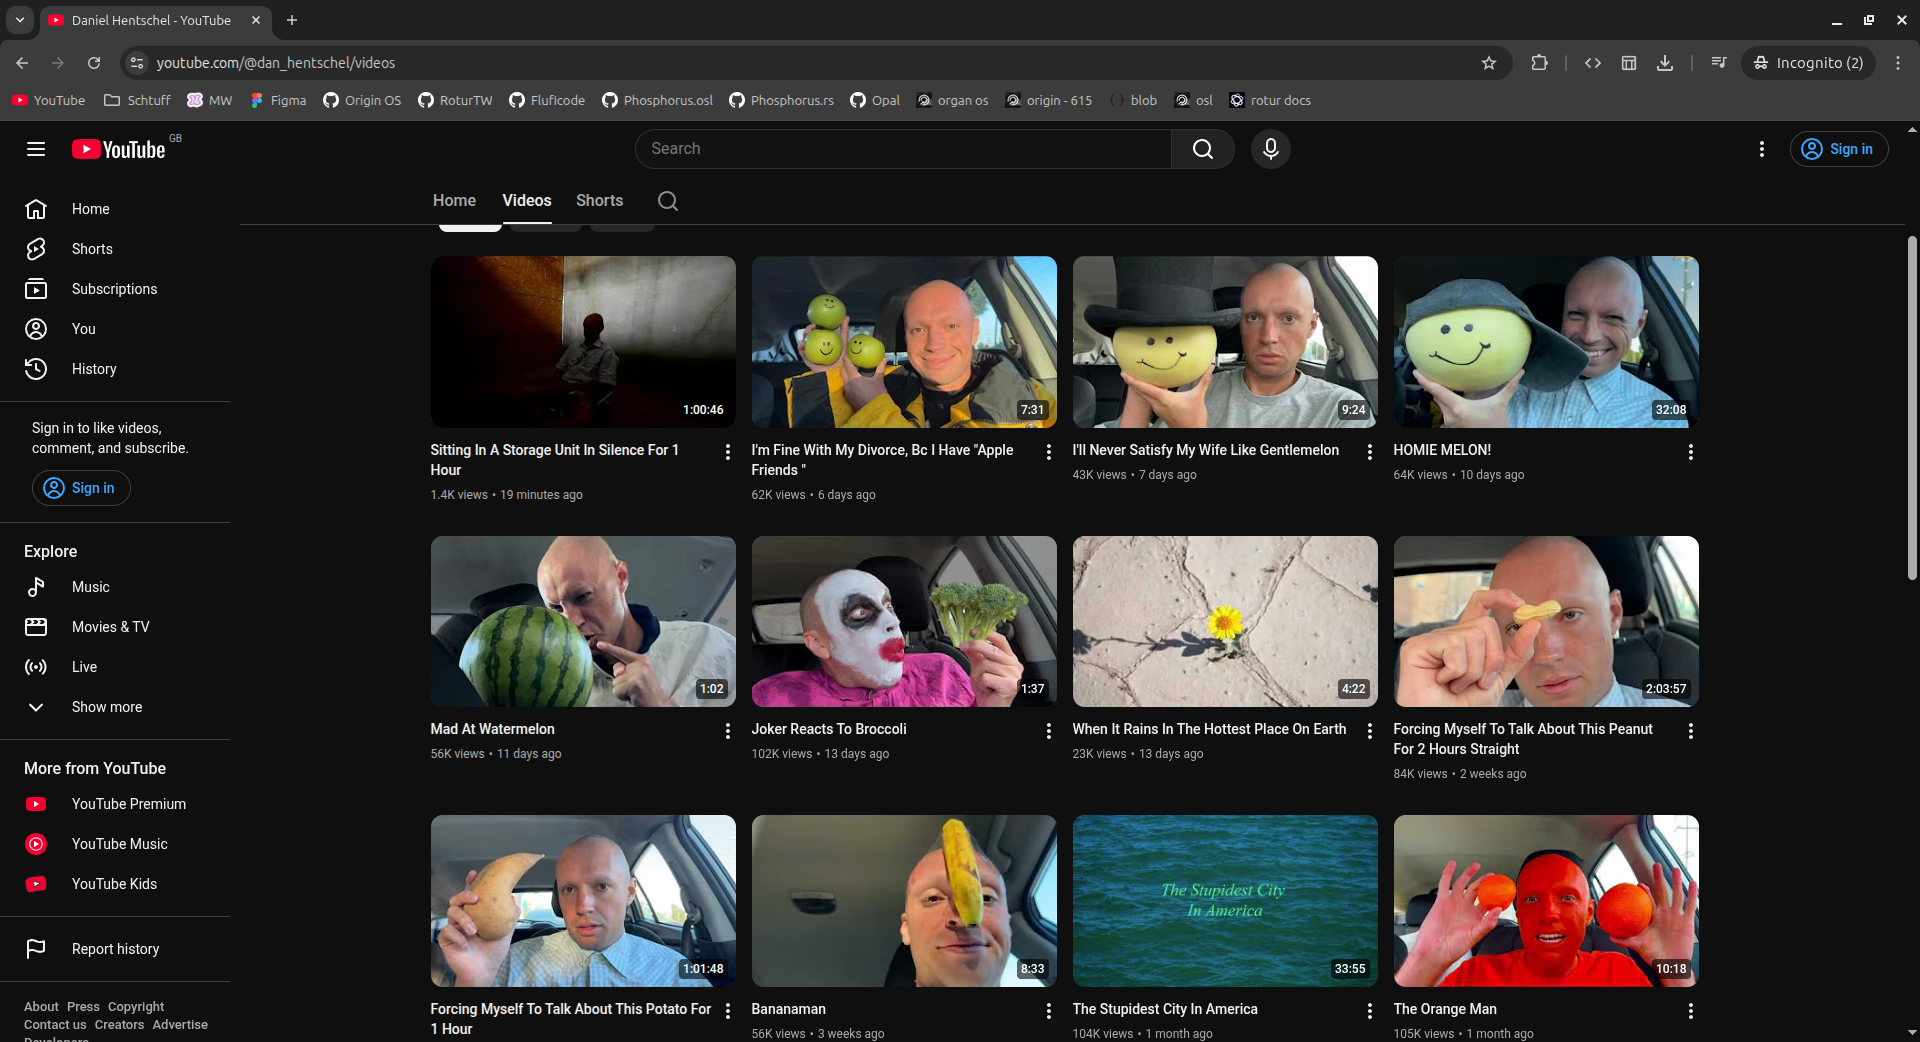1920x1042 pixels.
Task: Search within the channel using the magnifier
Action: click(668, 201)
